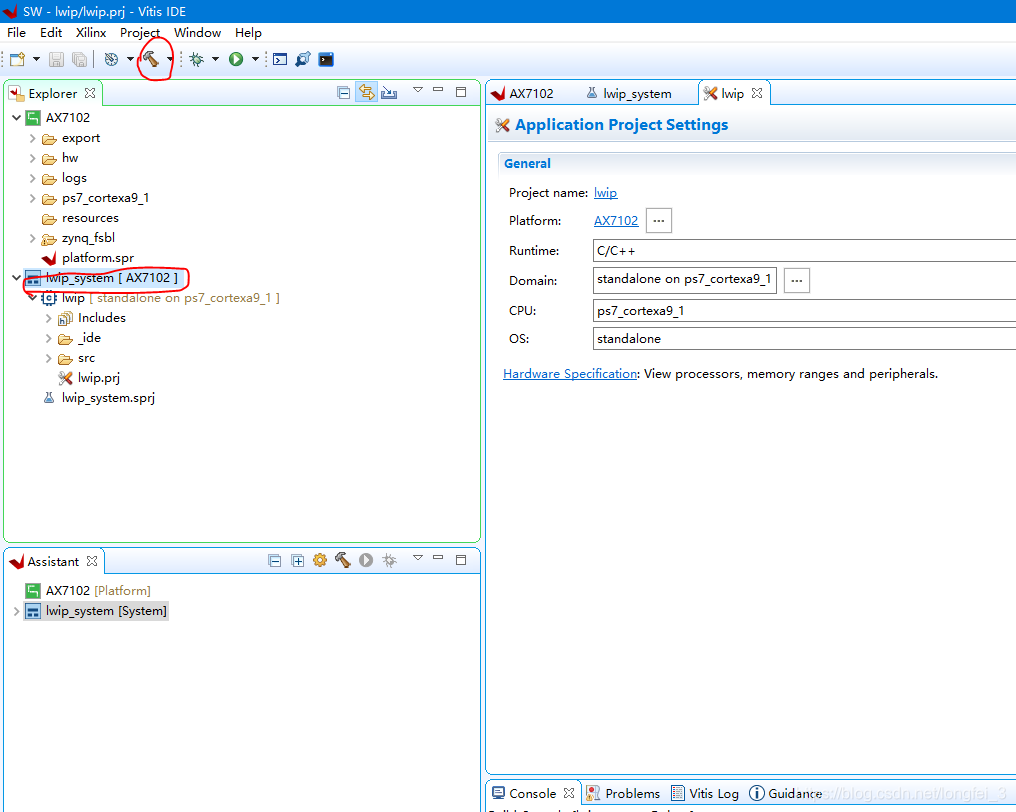Click the Program device toolbar icon
Screen dimensions: 1016x812
(x=303, y=60)
